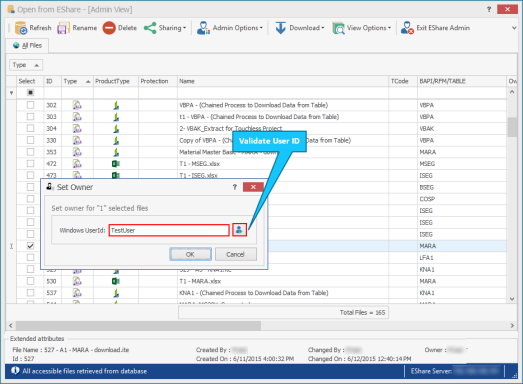Check the box for file 303

tap(30, 117)
